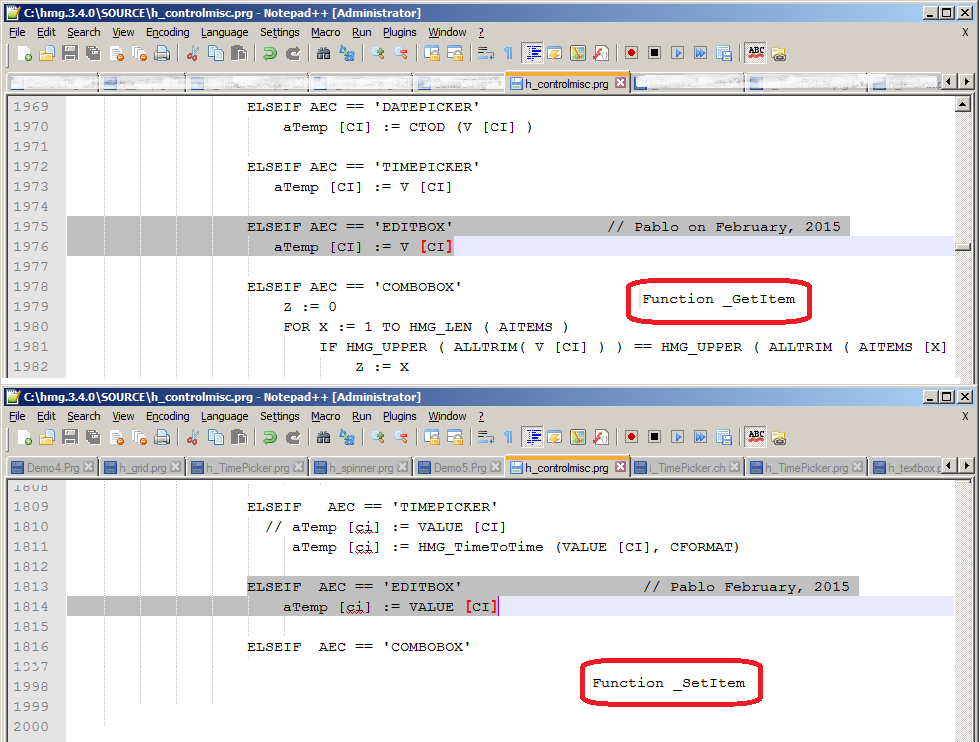Viewport: 980px width, 742px height.
Task: Click the Save icon in the lower window toolbar
Action: coord(70,437)
